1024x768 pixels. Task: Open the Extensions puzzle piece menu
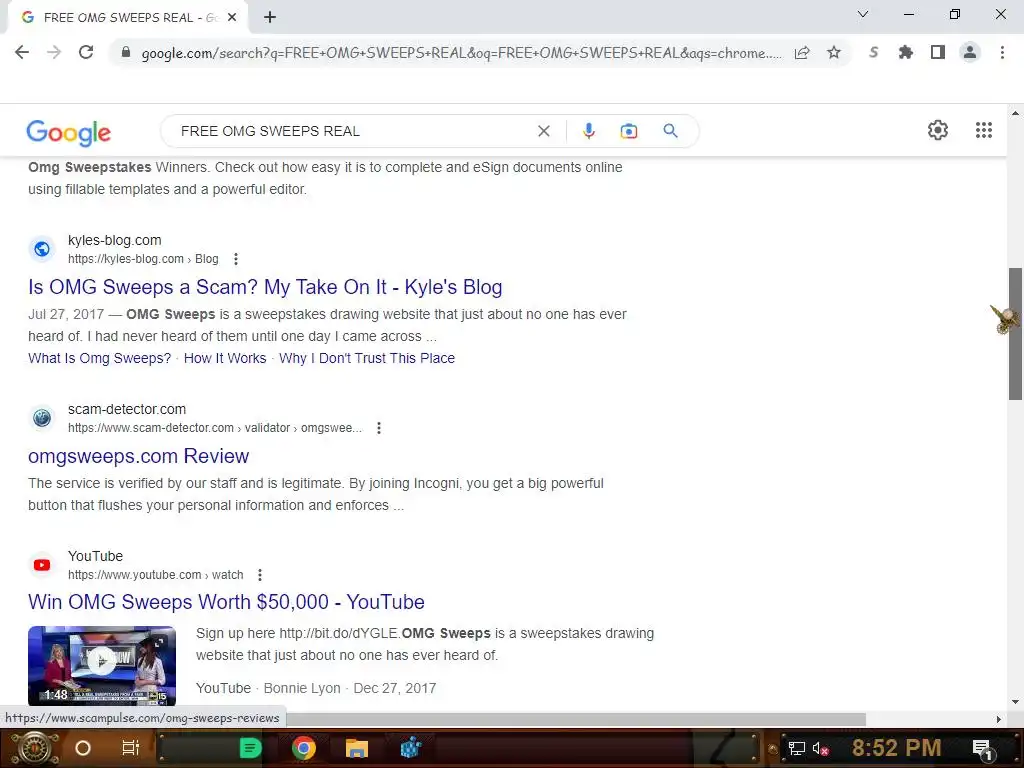pyautogui.click(x=905, y=52)
